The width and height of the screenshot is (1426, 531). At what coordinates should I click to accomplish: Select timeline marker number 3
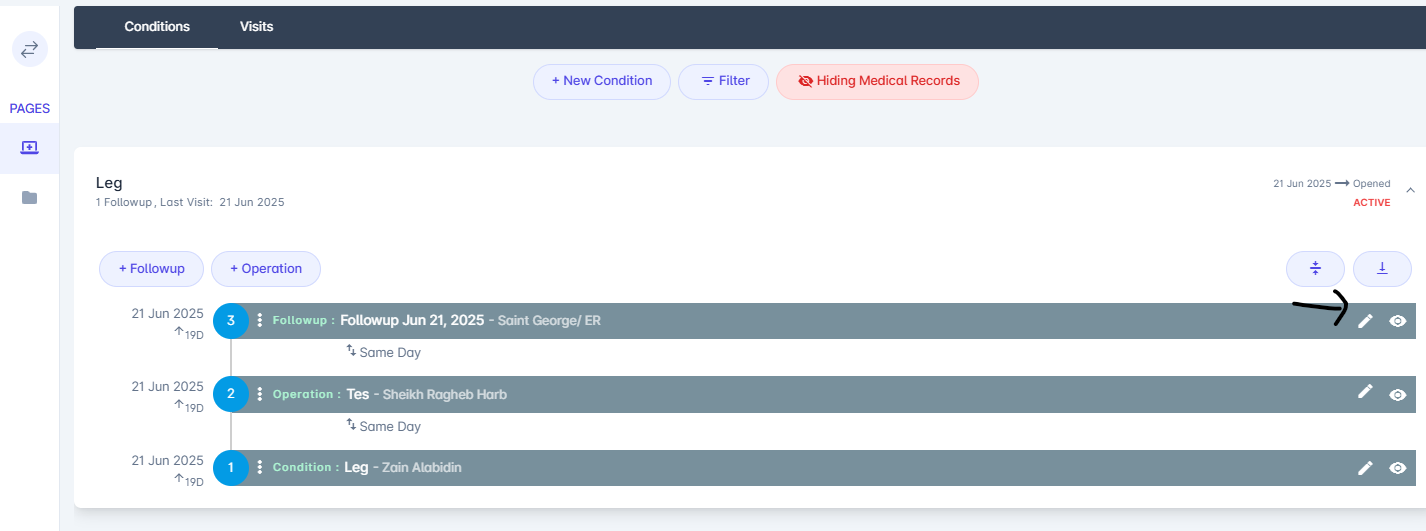pos(231,321)
